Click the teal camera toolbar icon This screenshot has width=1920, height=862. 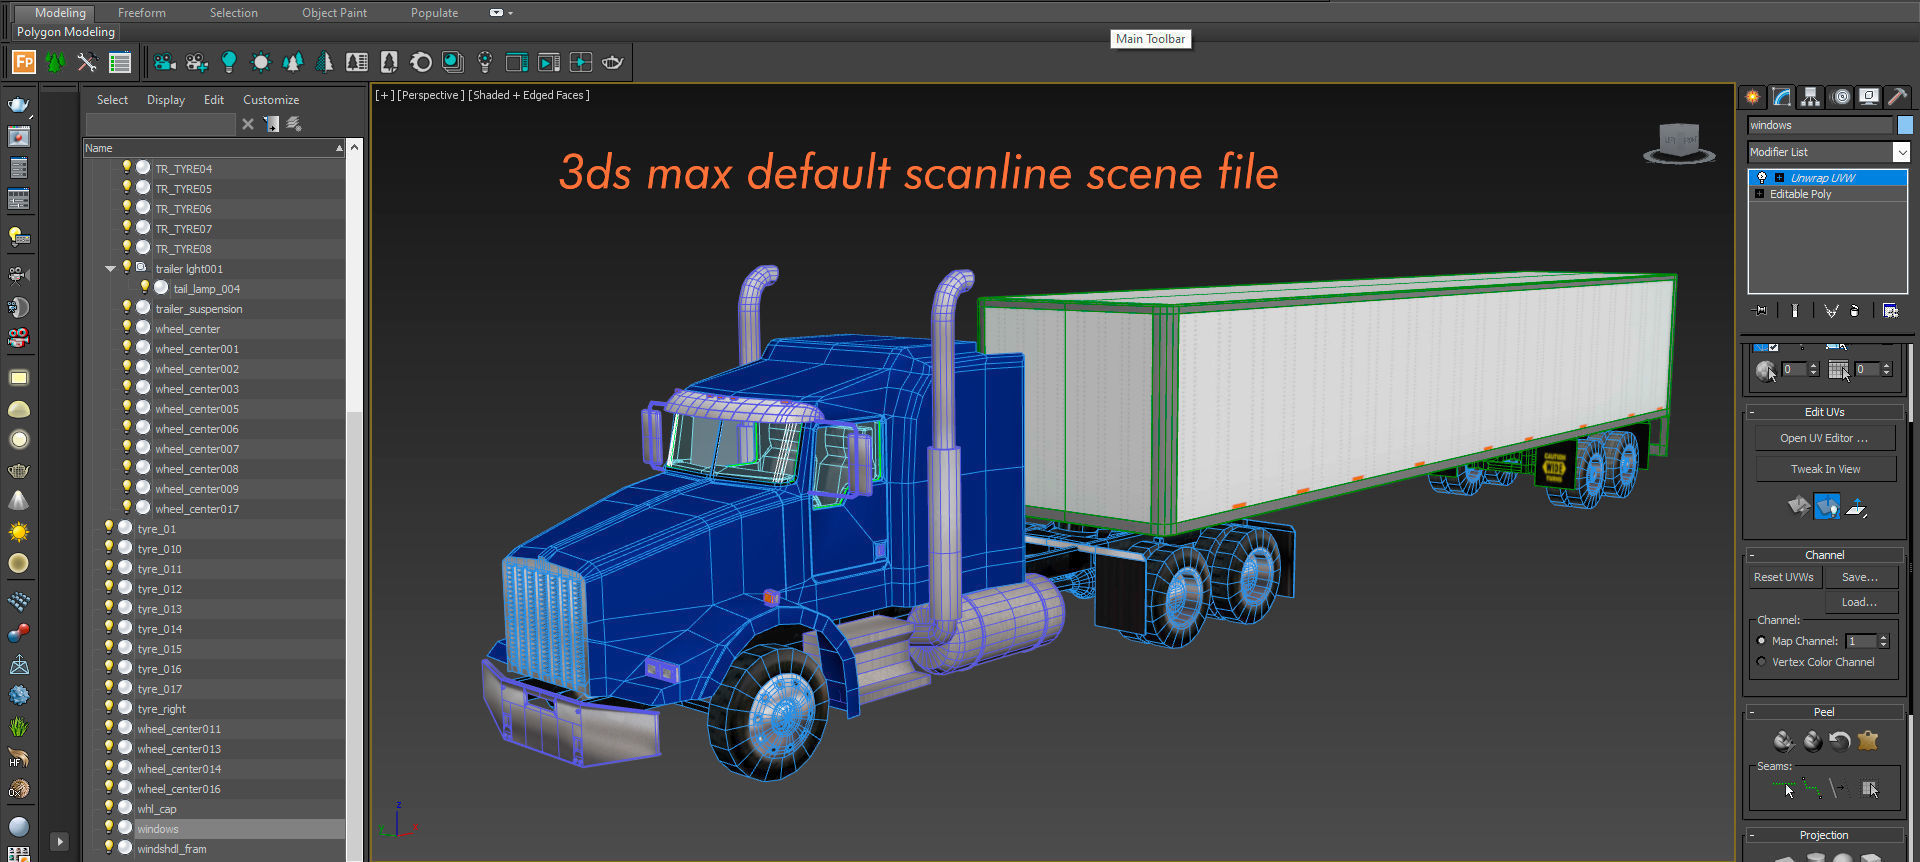[x=165, y=62]
